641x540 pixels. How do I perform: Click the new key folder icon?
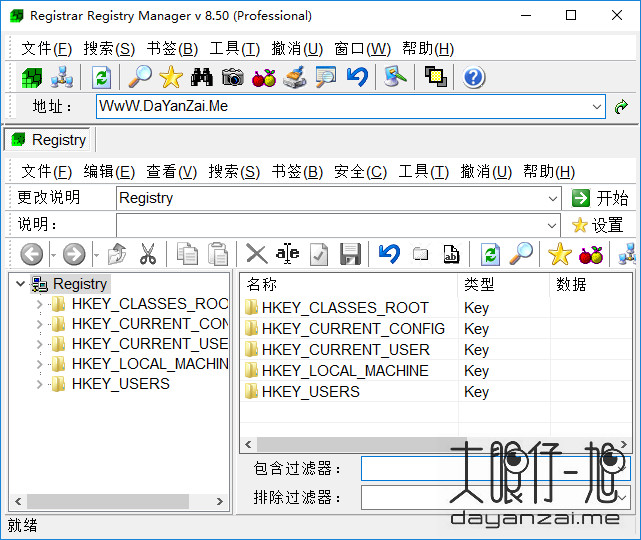coord(420,254)
